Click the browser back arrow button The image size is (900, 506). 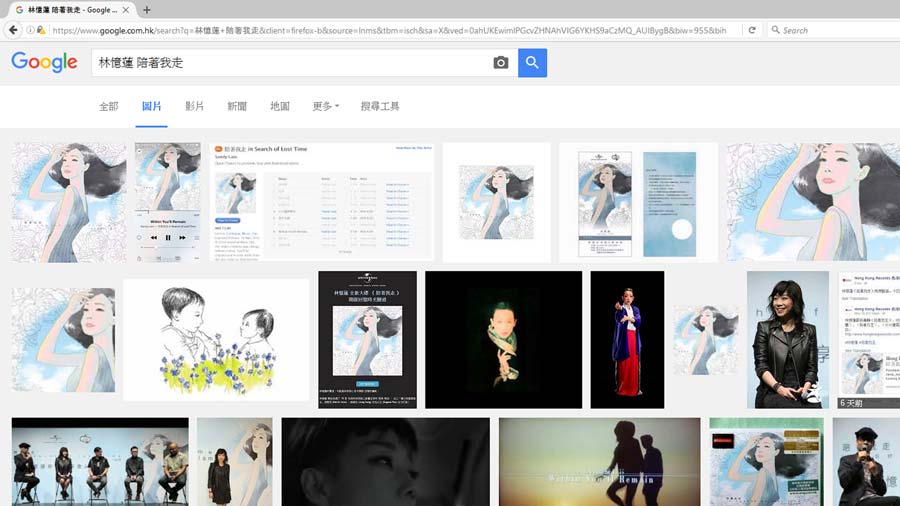[13, 30]
